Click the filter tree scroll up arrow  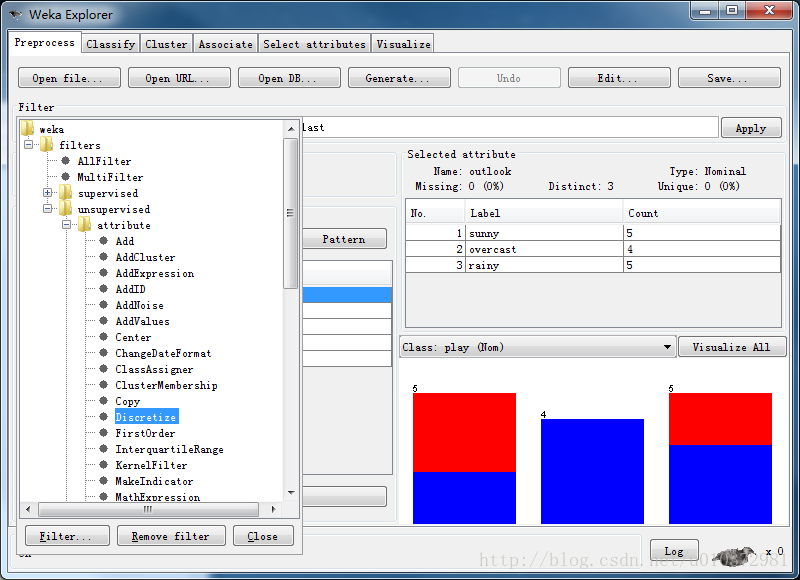coord(291,129)
